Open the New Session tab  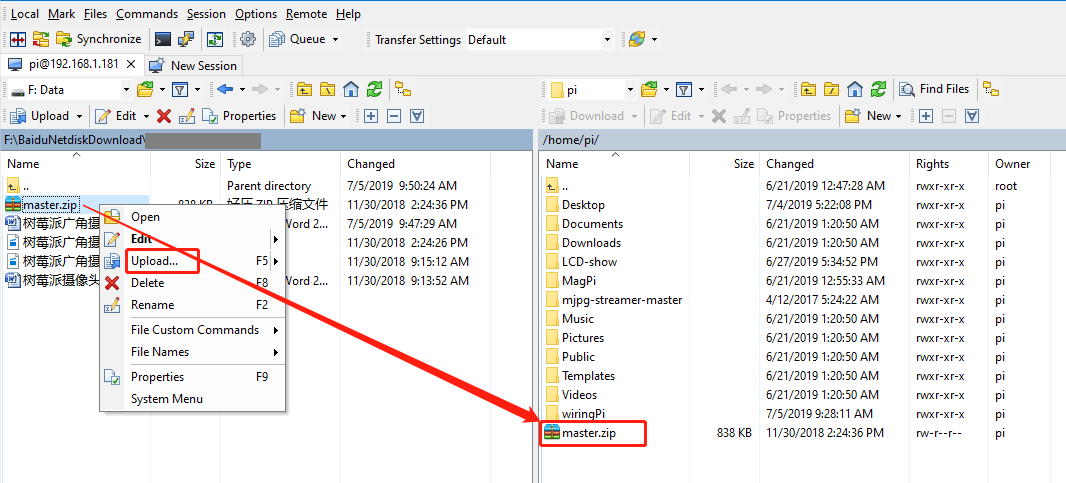[x=193, y=65]
